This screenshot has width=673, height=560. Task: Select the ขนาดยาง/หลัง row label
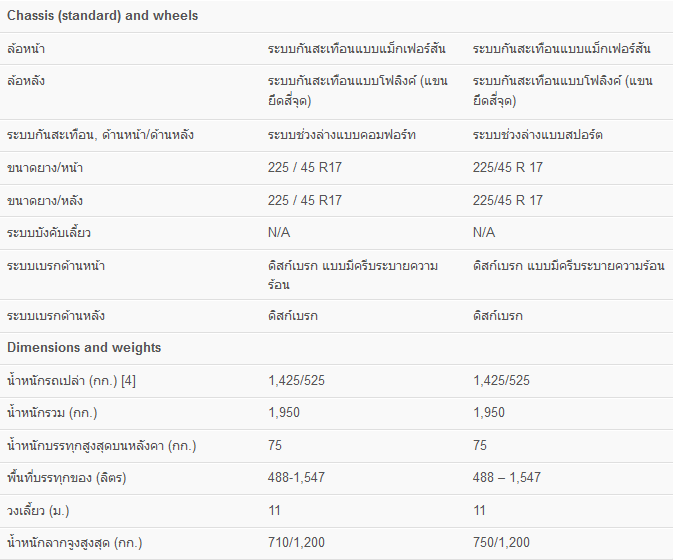point(46,200)
